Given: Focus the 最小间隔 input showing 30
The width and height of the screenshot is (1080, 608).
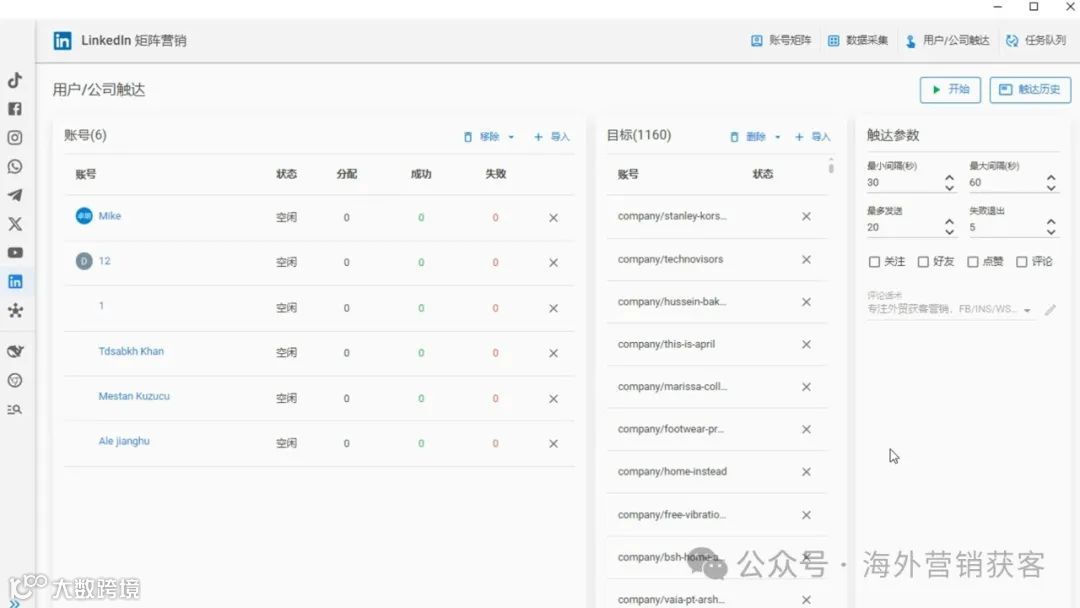Looking at the screenshot, I should coord(904,182).
